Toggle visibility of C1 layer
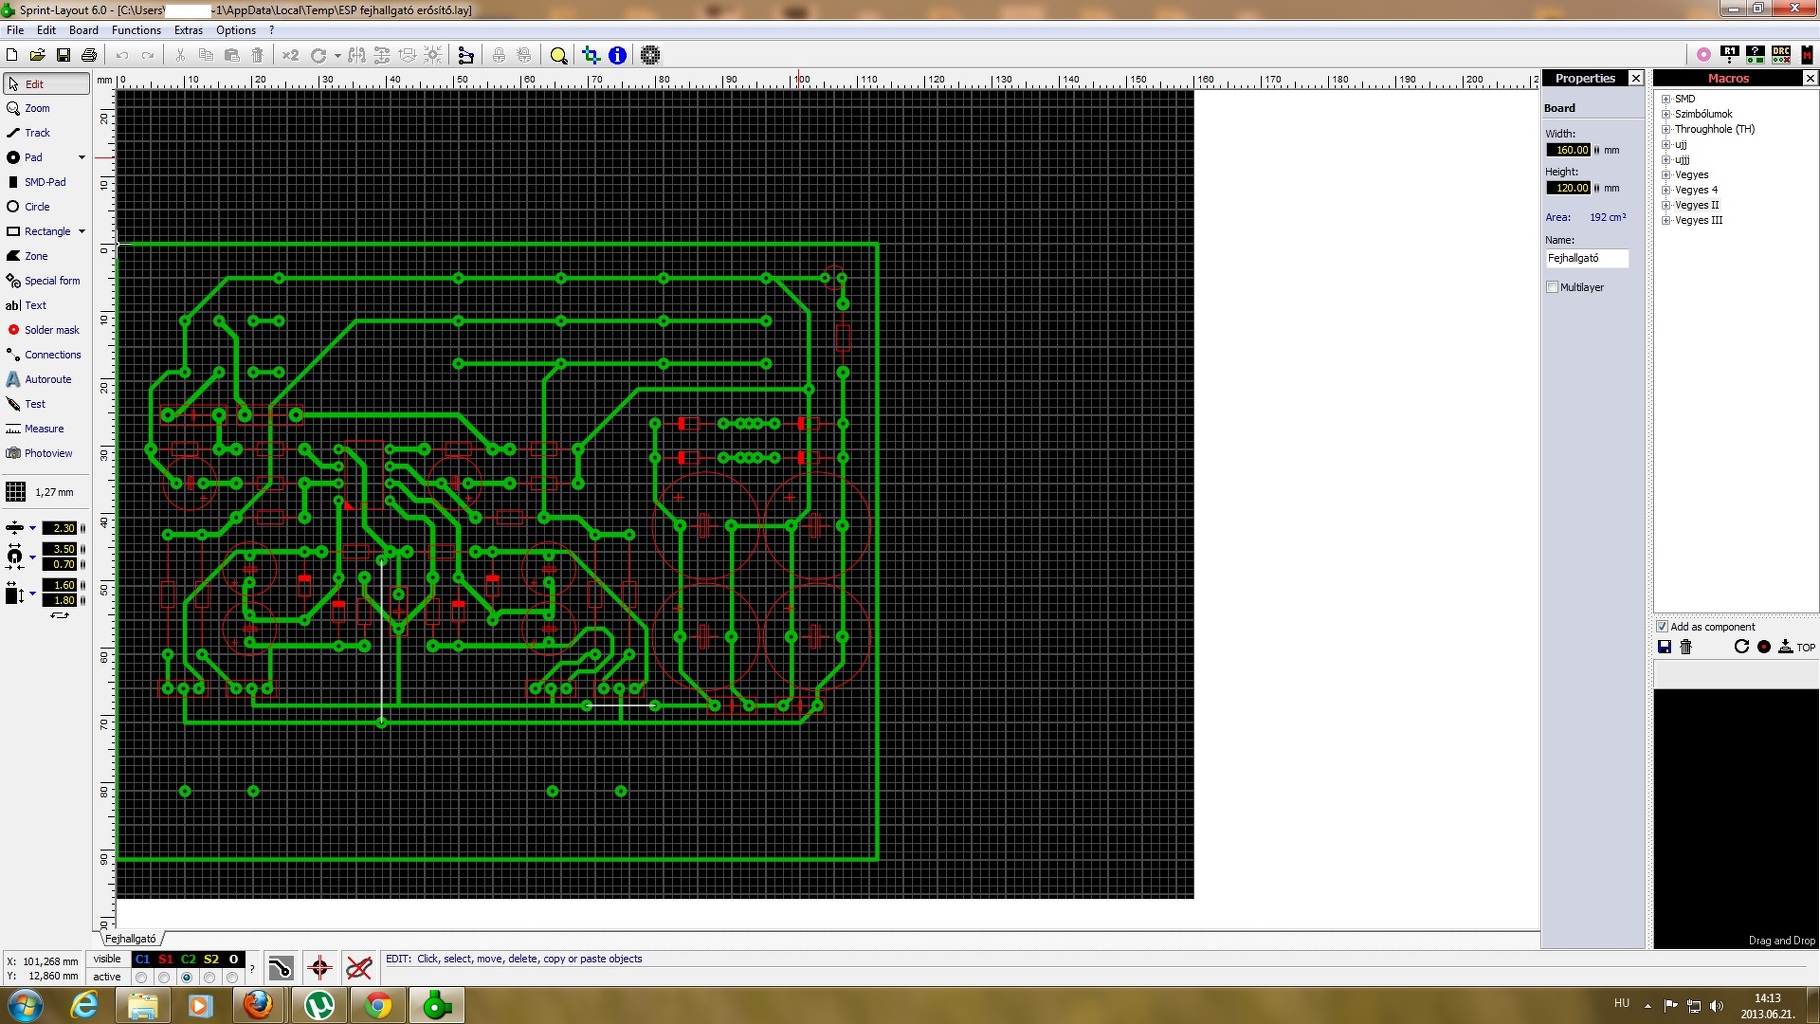The image size is (1820, 1024). coord(143,959)
